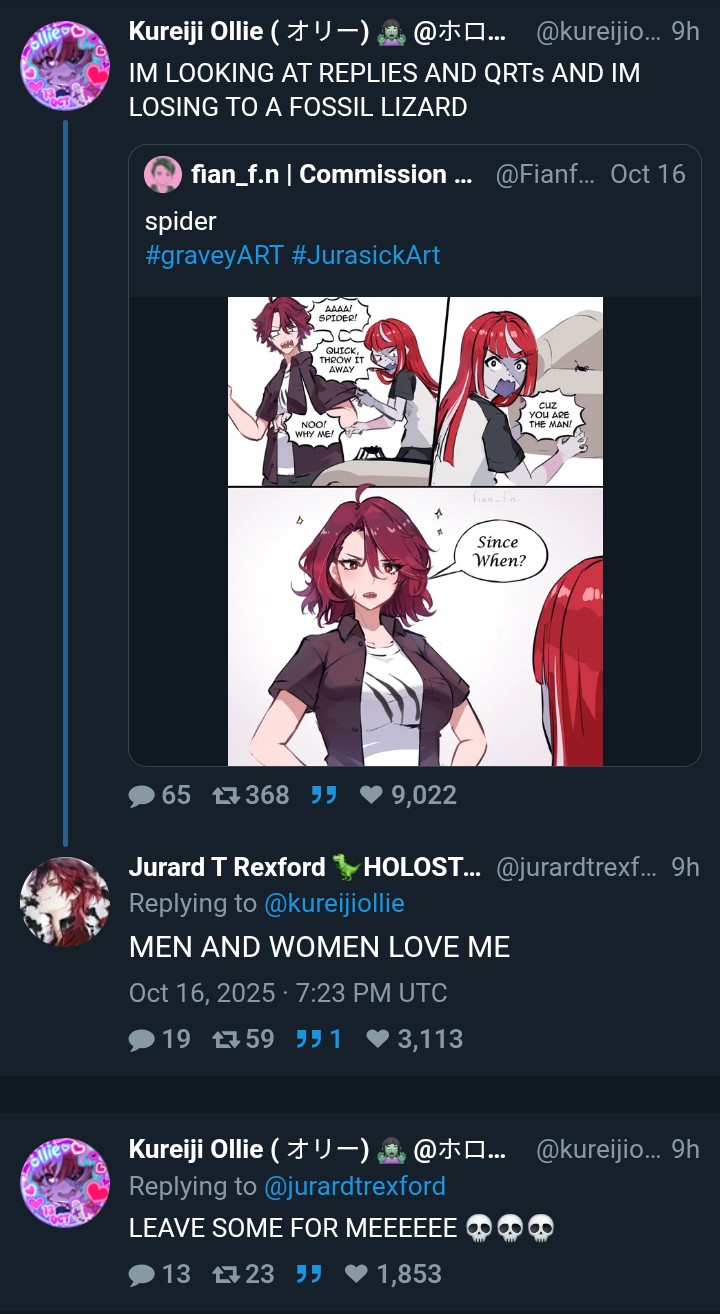The image size is (720, 1314).
Task: Retweet Ollie's fossil lizard post
Action: coord(250,795)
